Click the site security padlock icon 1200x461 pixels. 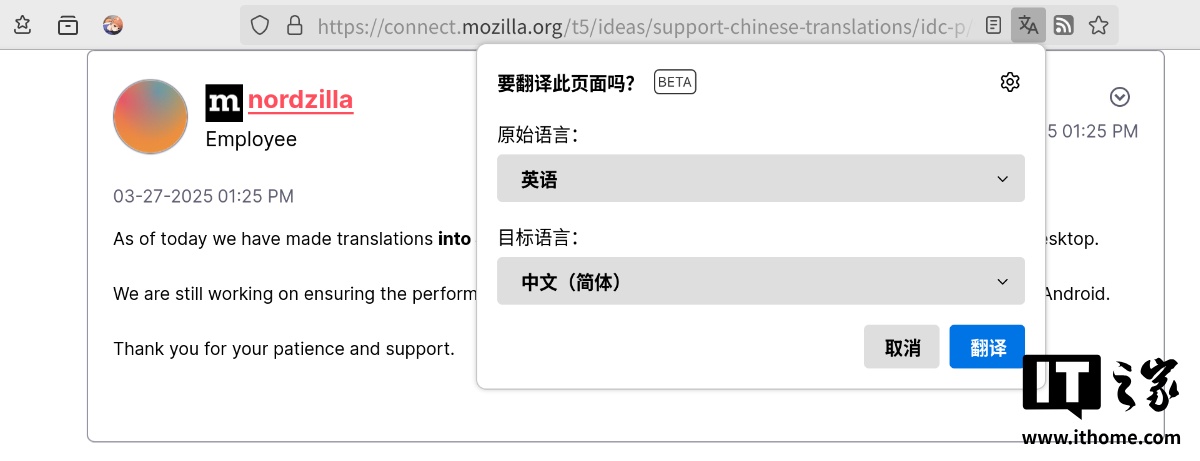point(294,25)
